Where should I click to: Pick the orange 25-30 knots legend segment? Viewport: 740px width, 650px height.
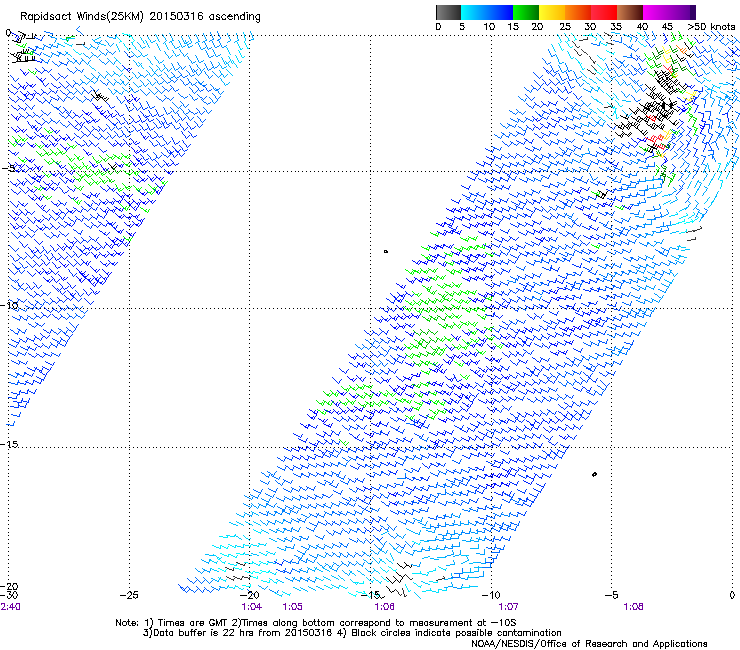[578, 12]
